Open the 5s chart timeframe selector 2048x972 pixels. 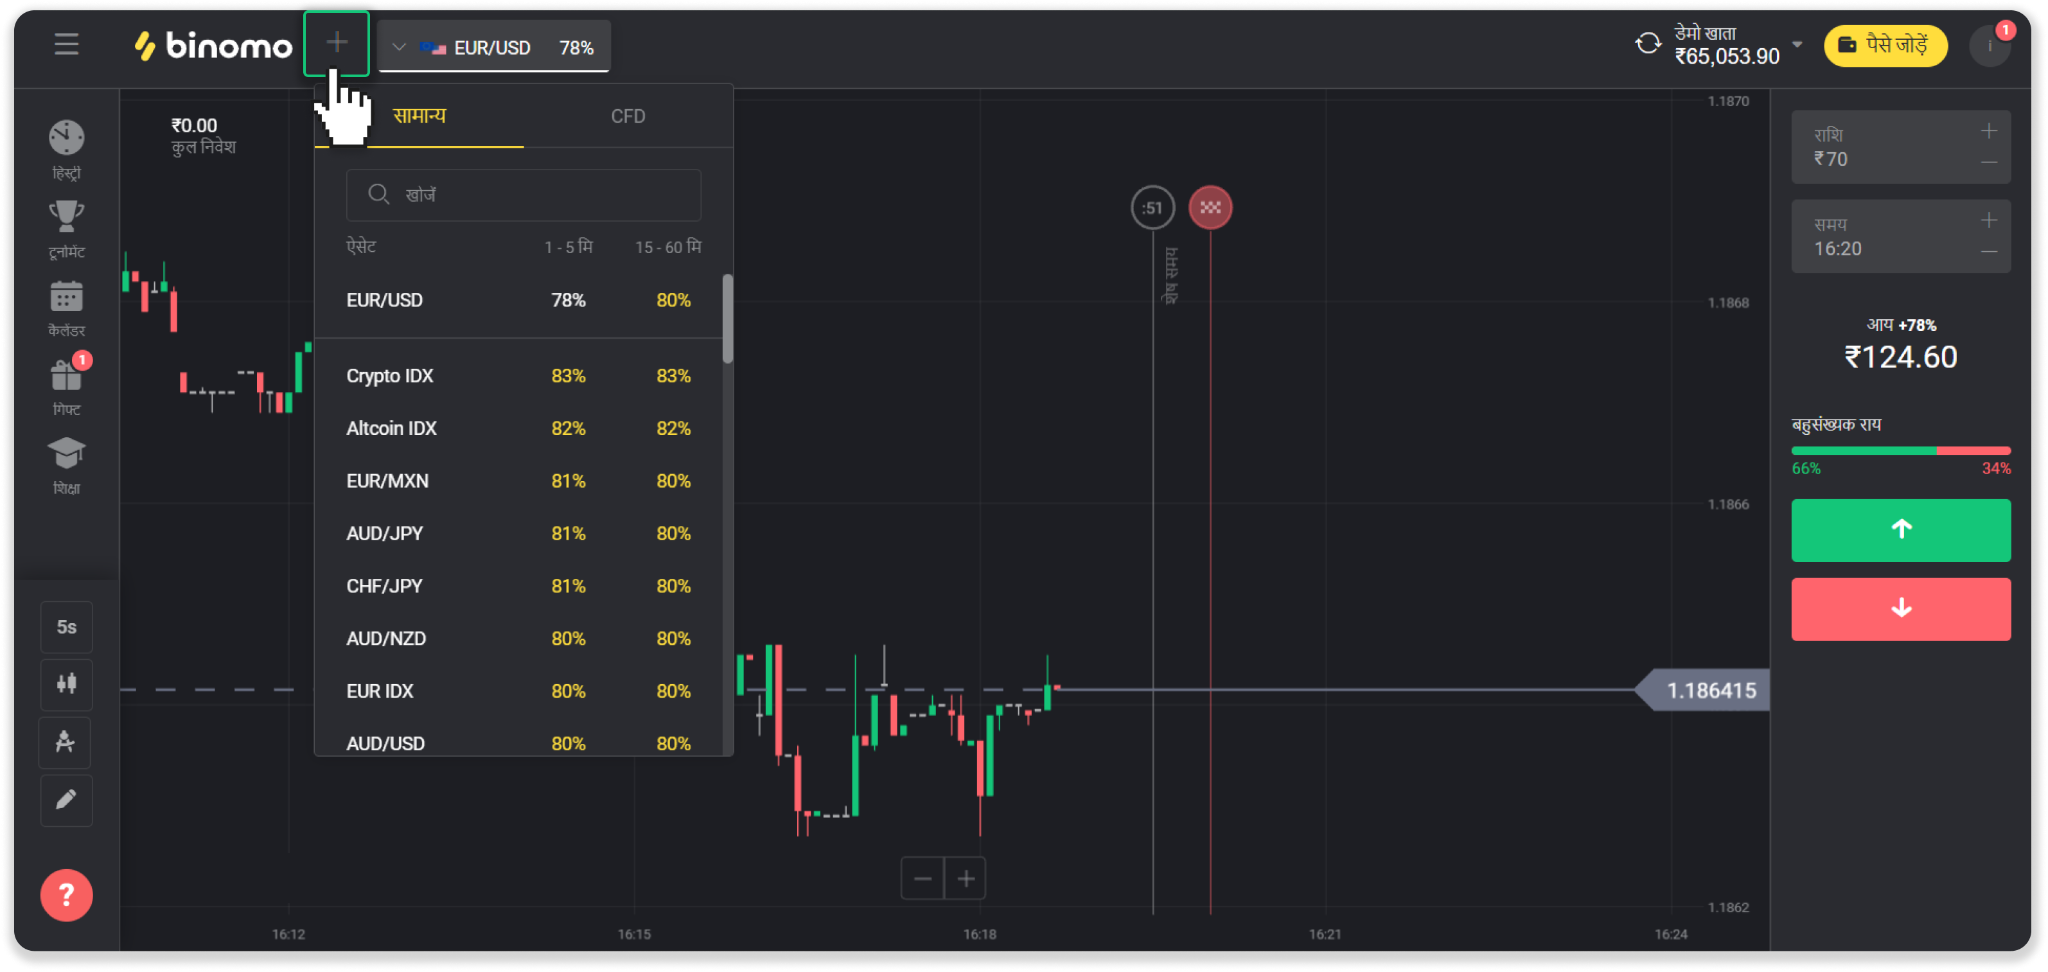point(66,627)
